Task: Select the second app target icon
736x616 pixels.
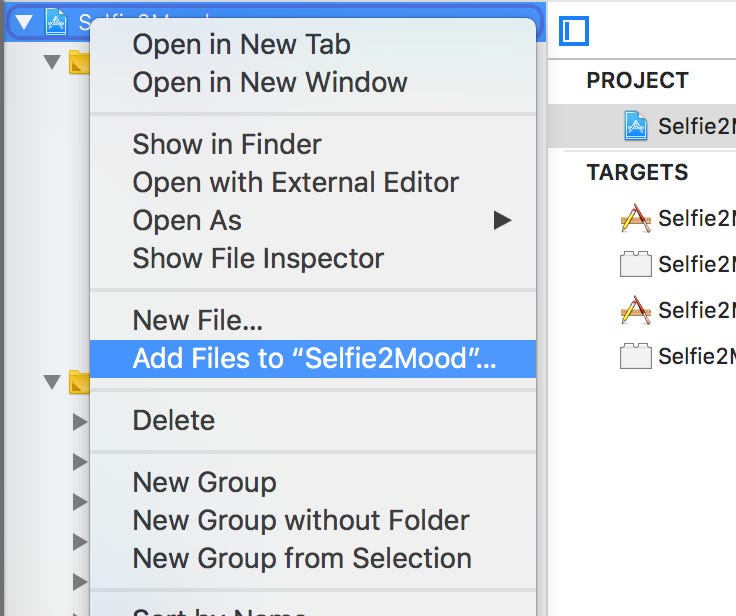Action: point(636,310)
